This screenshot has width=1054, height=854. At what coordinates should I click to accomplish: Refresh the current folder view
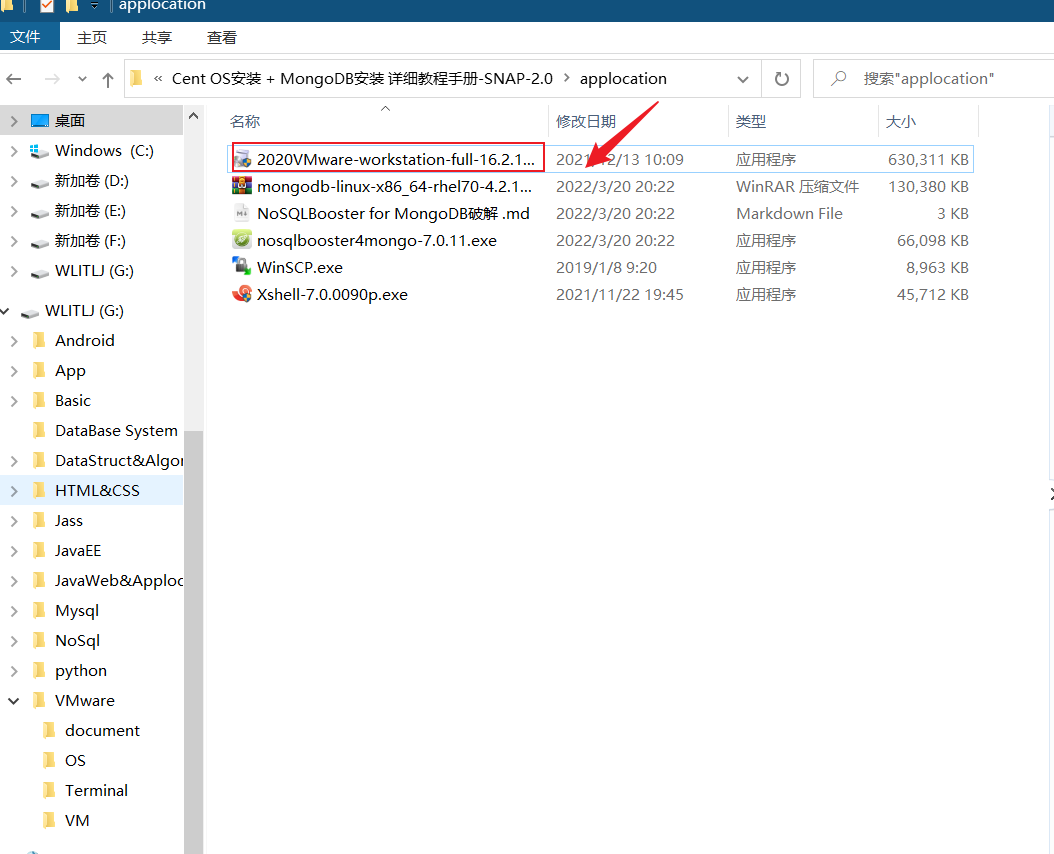781,79
